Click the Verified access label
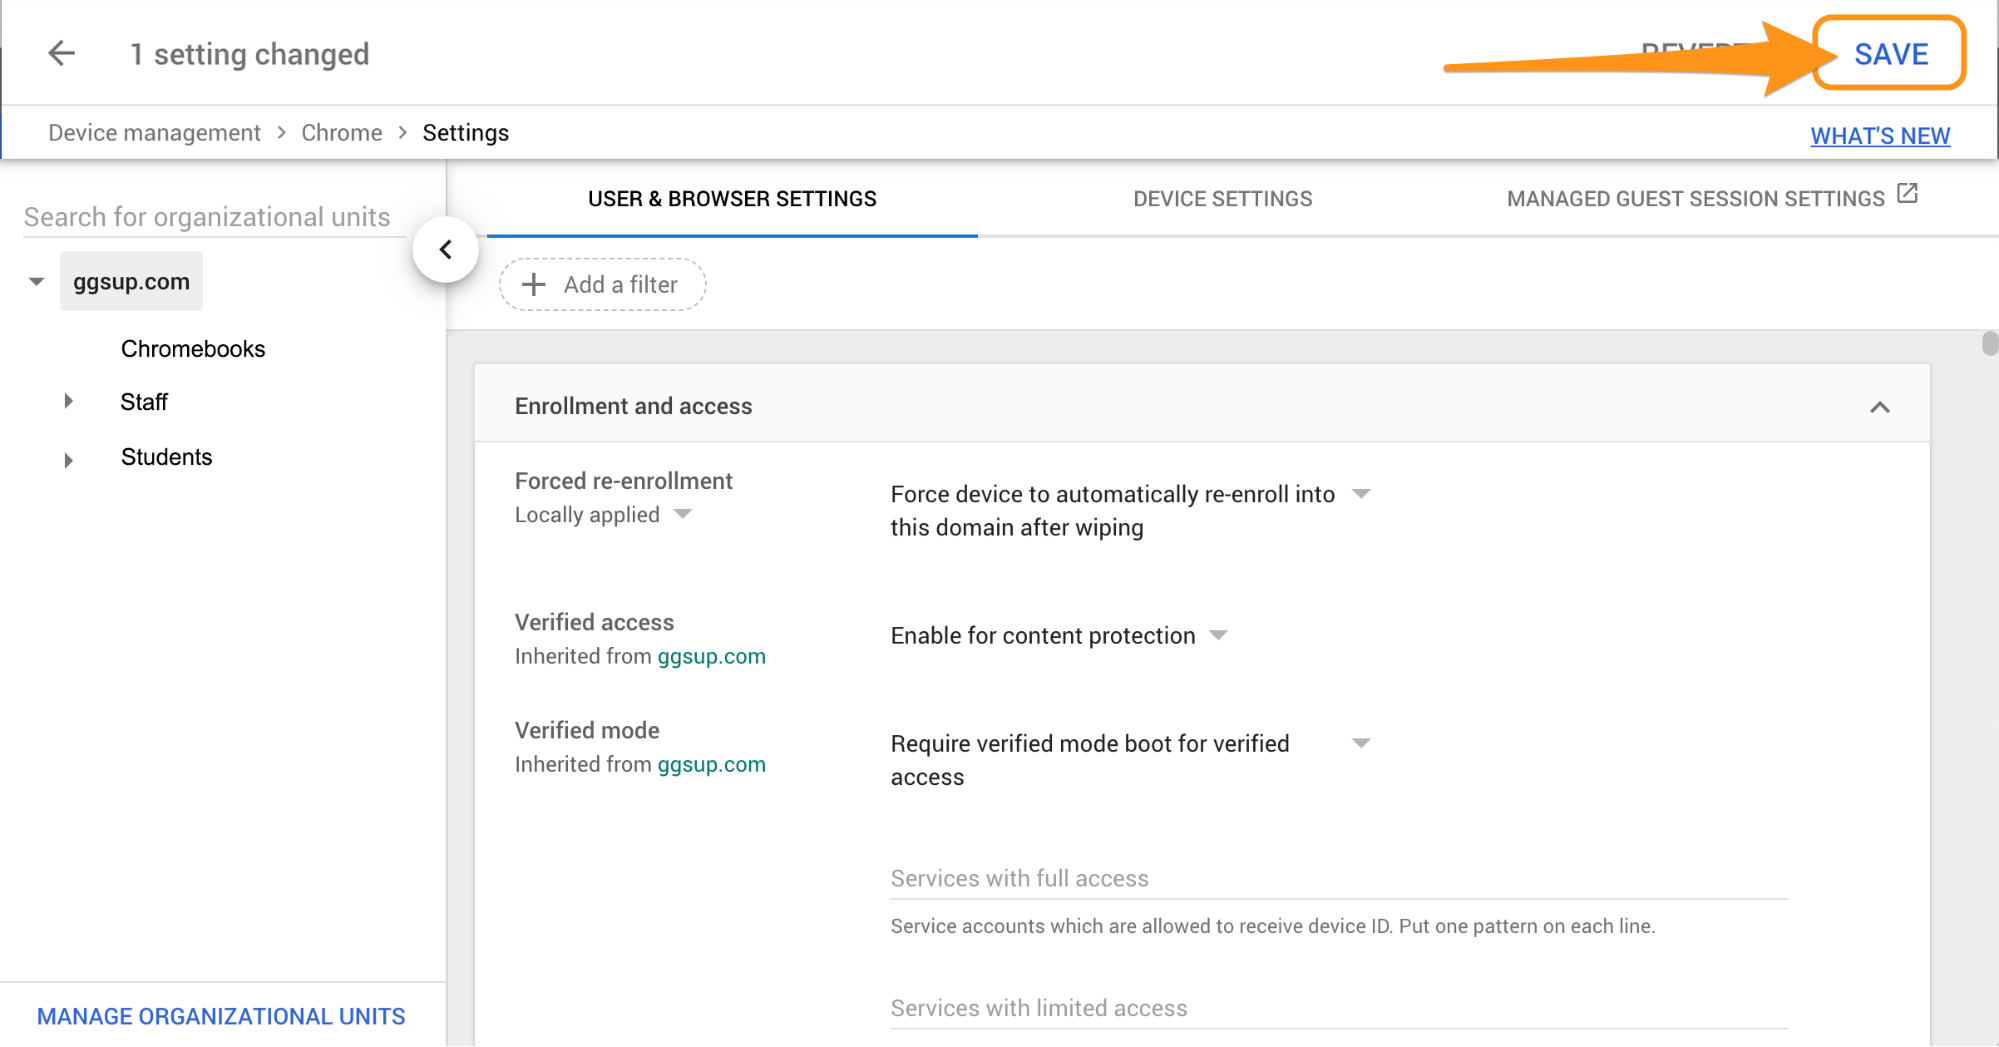Viewport: 1999px width, 1047px height. 594,622
